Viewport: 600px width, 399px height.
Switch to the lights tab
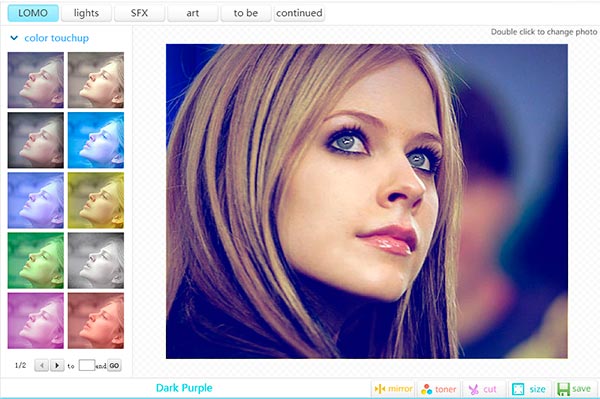86,13
